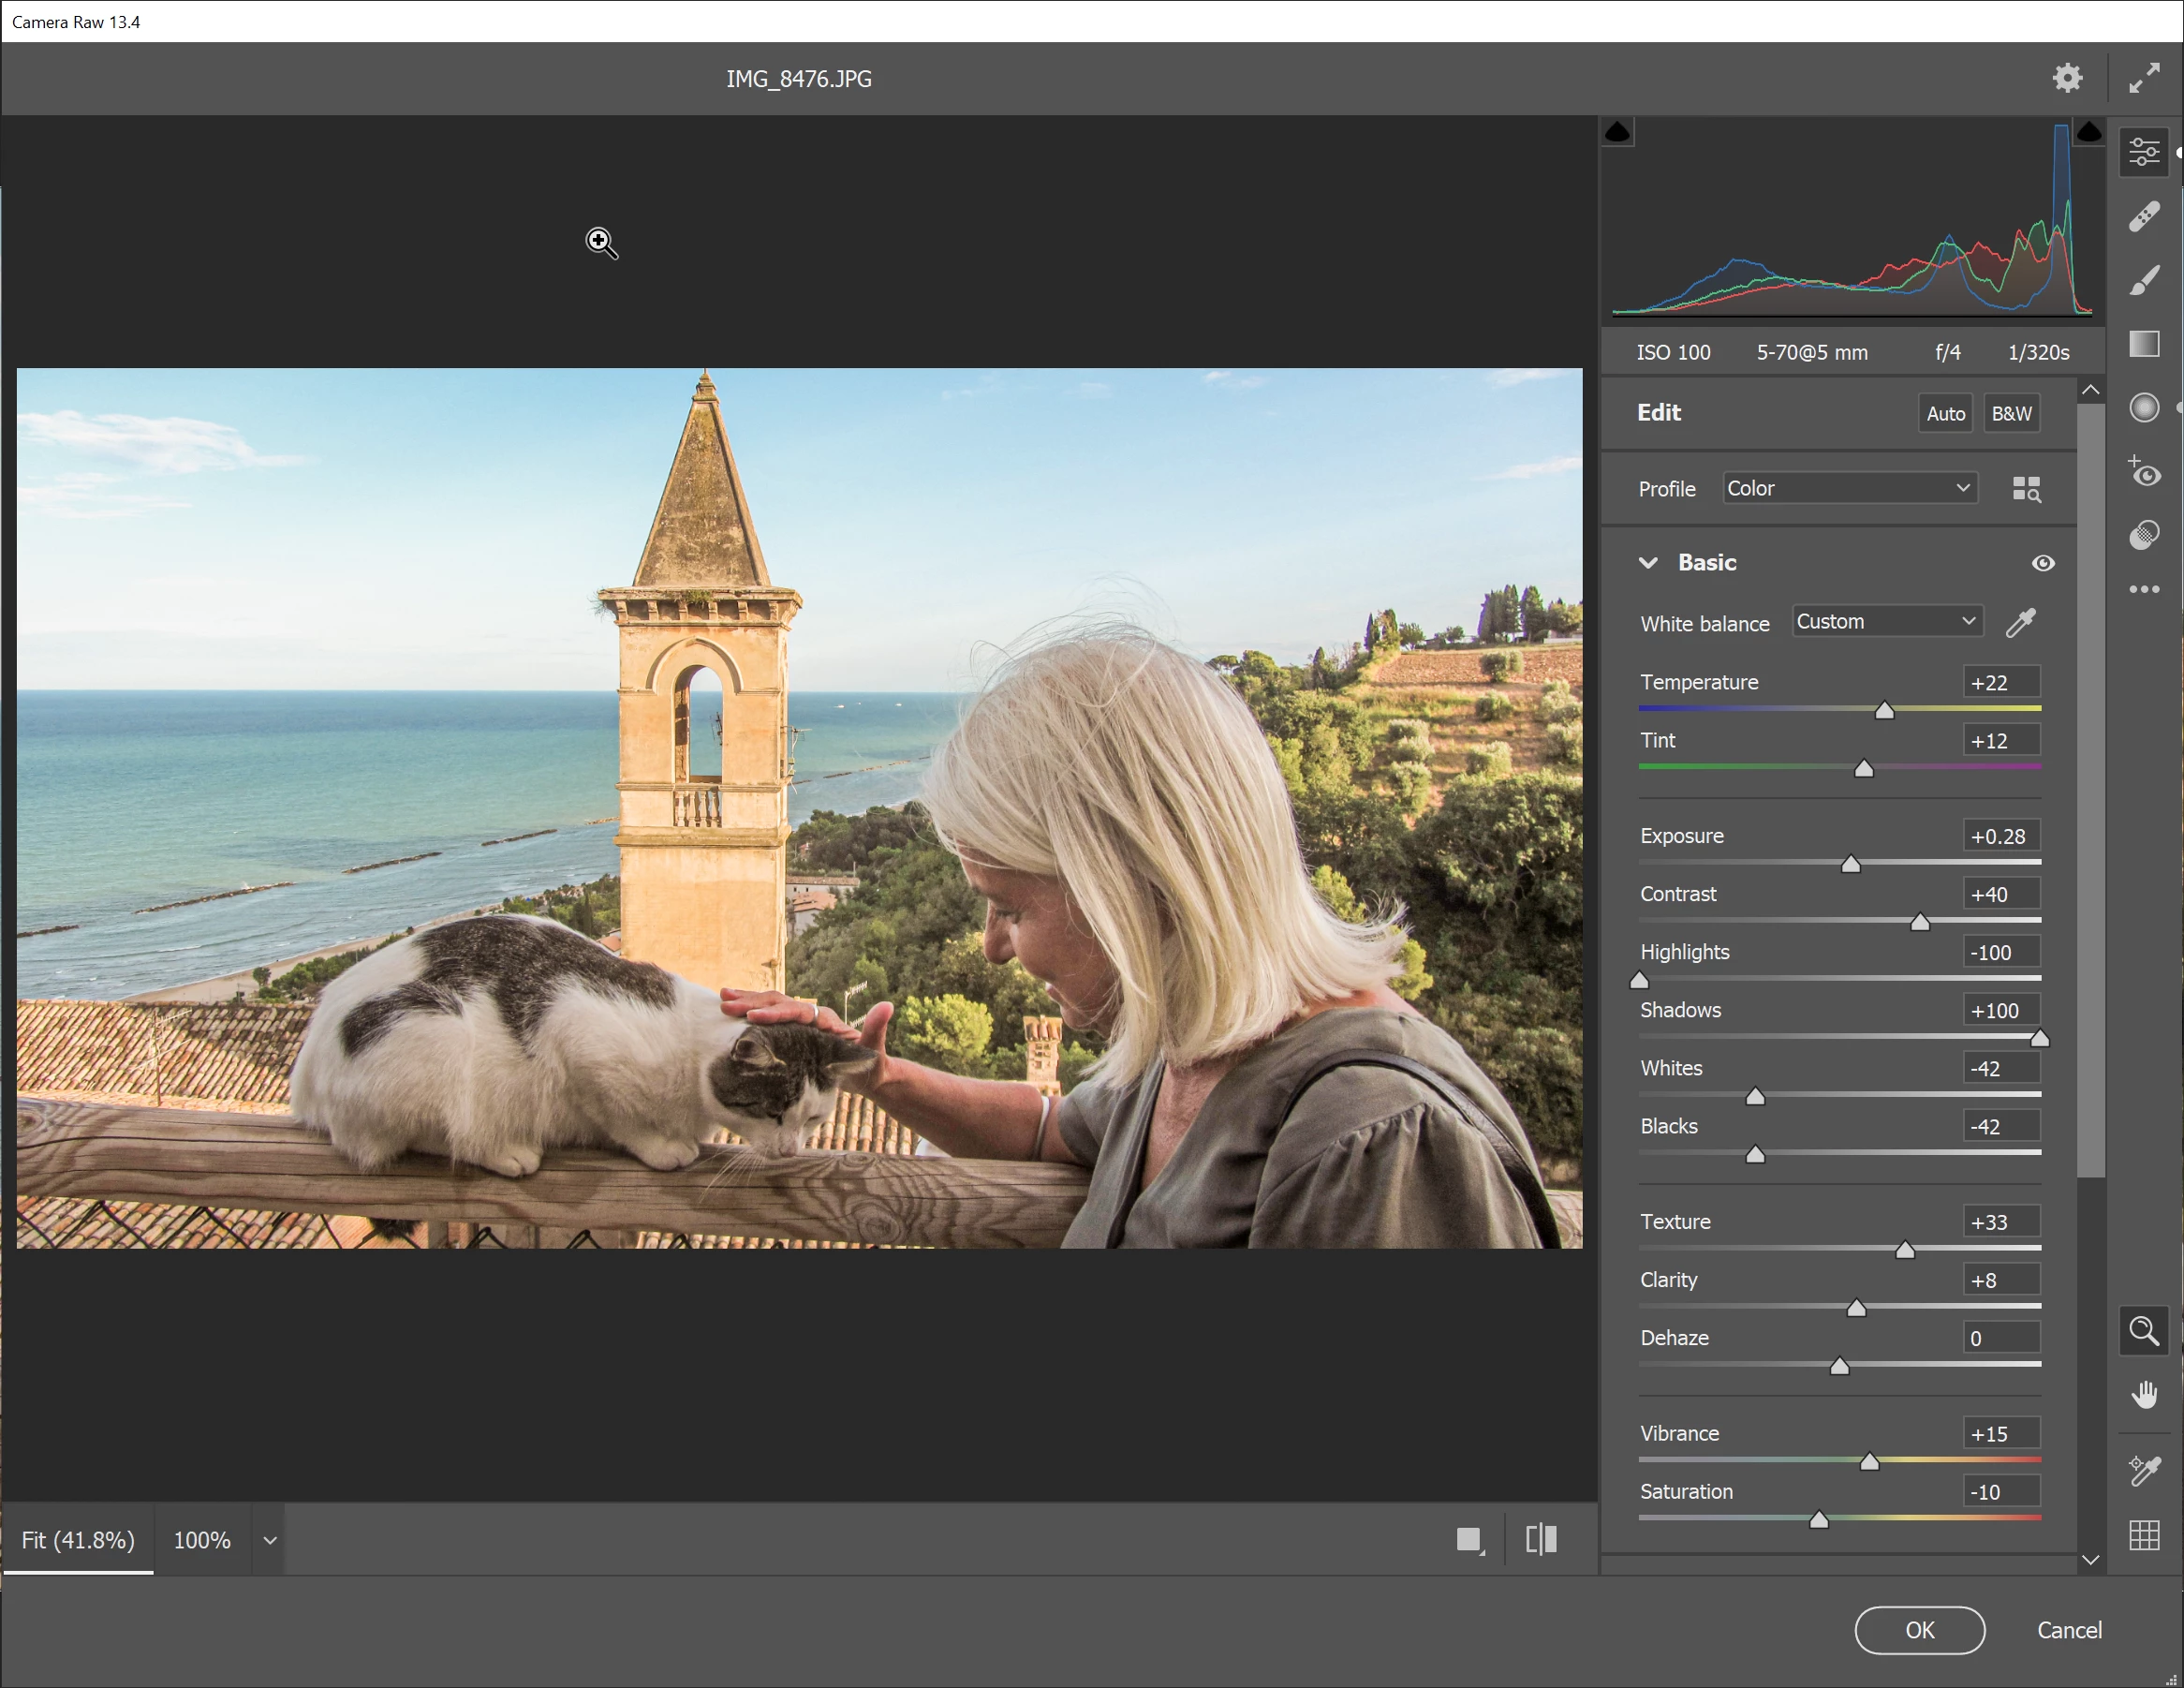
Task: Open the Browse profiles grid icon
Action: coord(2026,489)
